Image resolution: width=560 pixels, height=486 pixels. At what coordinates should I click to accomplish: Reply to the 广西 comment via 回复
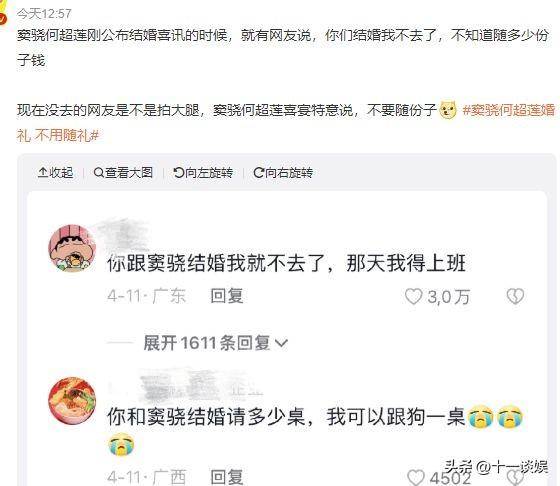click(x=227, y=477)
